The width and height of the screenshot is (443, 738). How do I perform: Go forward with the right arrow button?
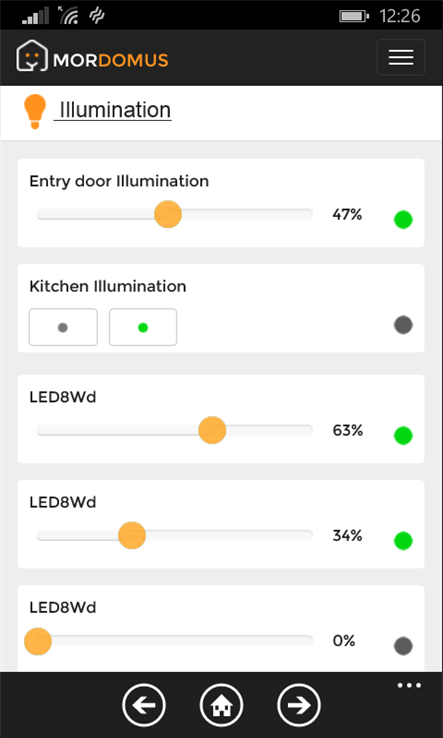coord(299,705)
